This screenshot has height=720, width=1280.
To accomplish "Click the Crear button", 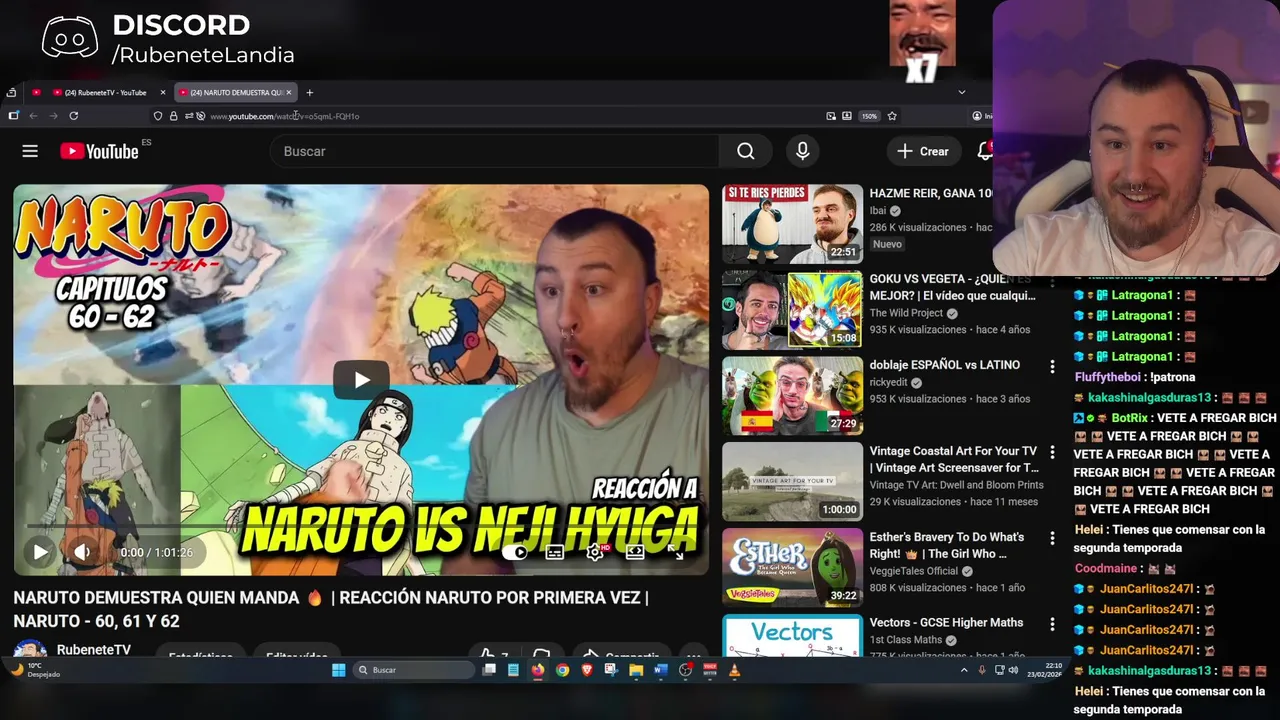I will pyautogui.click(x=923, y=151).
